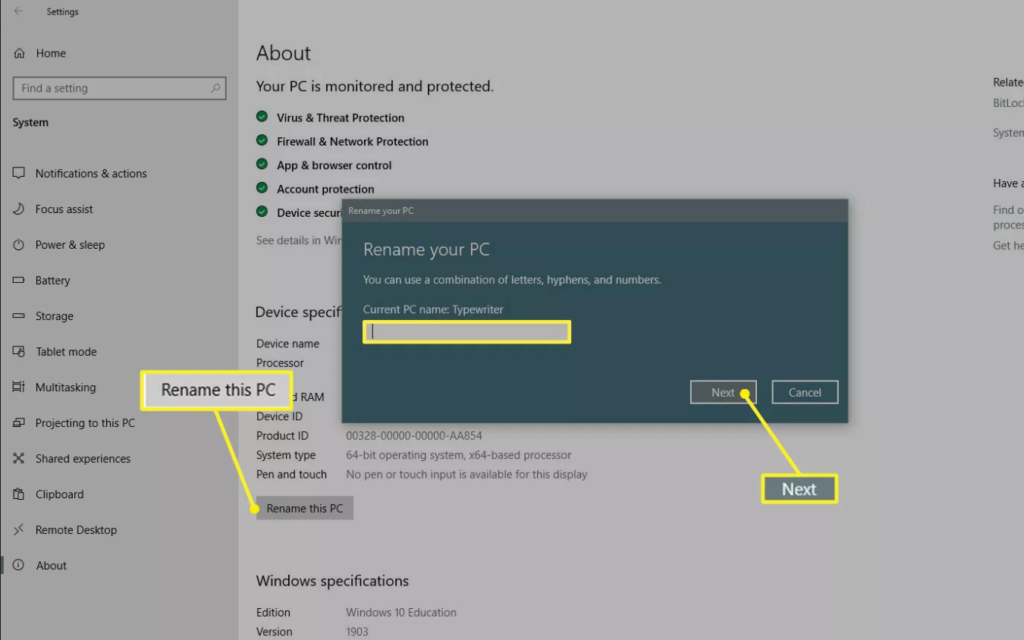This screenshot has width=1024, height=640.
Task: Click the Notifications & actions icon
Action: point(18,173)
